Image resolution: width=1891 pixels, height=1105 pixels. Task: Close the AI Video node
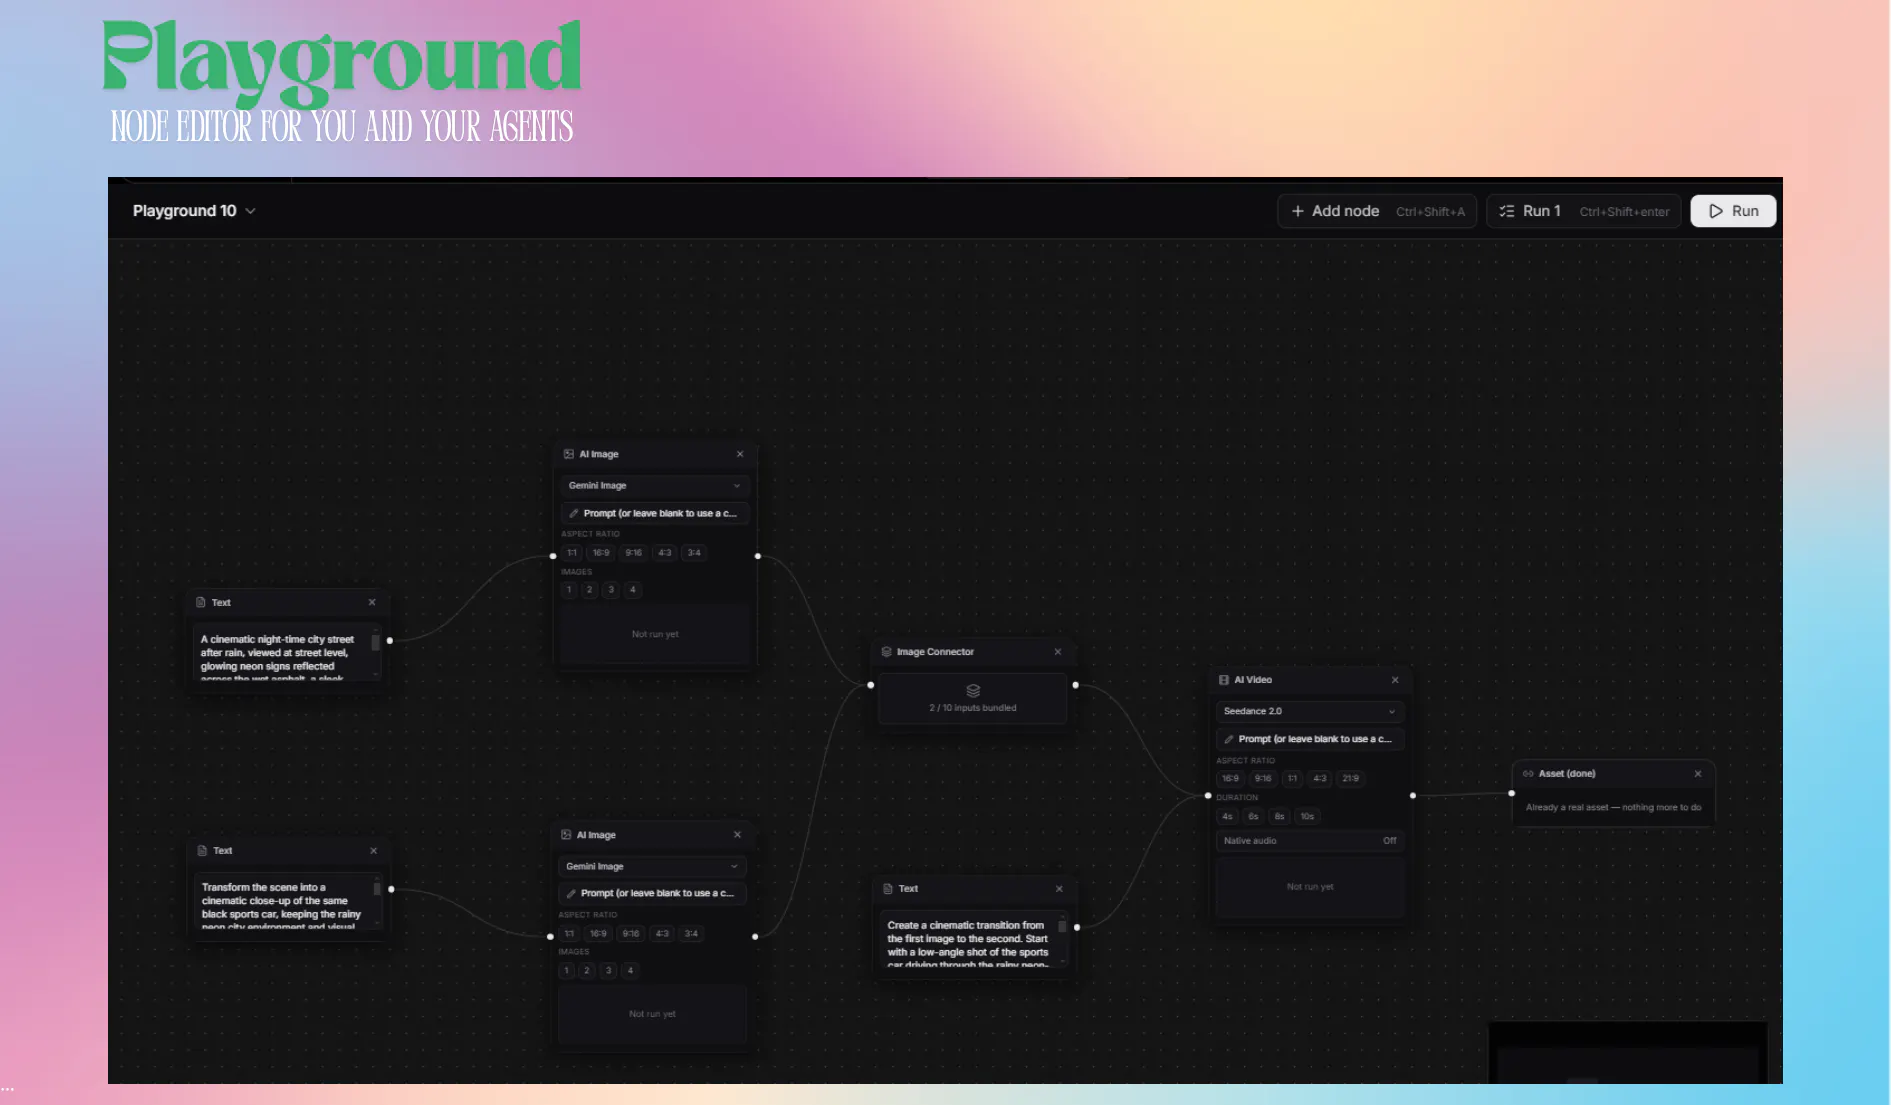click(x=1395, y=680)
